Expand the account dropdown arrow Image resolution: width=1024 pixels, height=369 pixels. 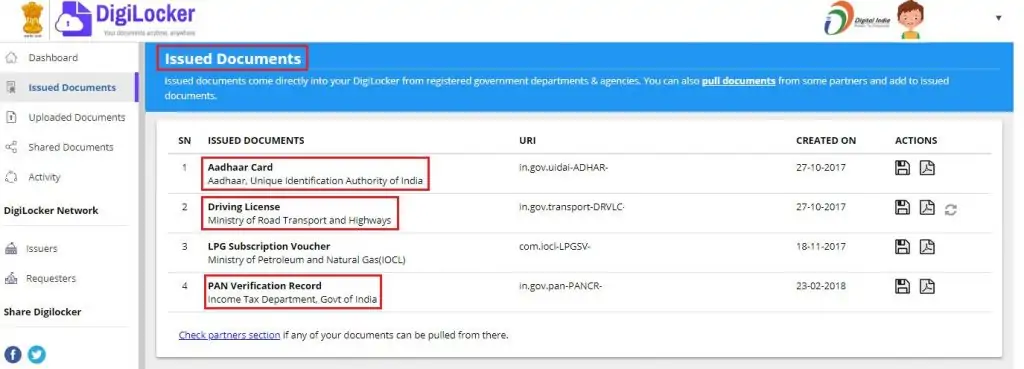[999, 18]
